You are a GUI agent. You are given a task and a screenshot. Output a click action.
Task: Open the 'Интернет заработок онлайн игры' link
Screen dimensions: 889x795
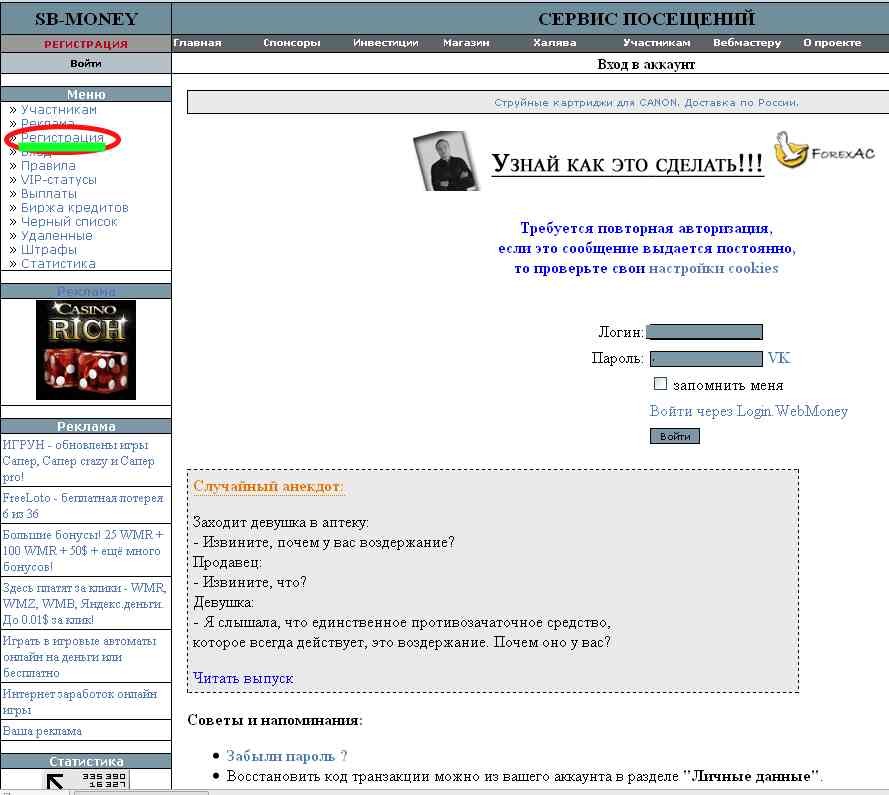[x=79, y=702]
